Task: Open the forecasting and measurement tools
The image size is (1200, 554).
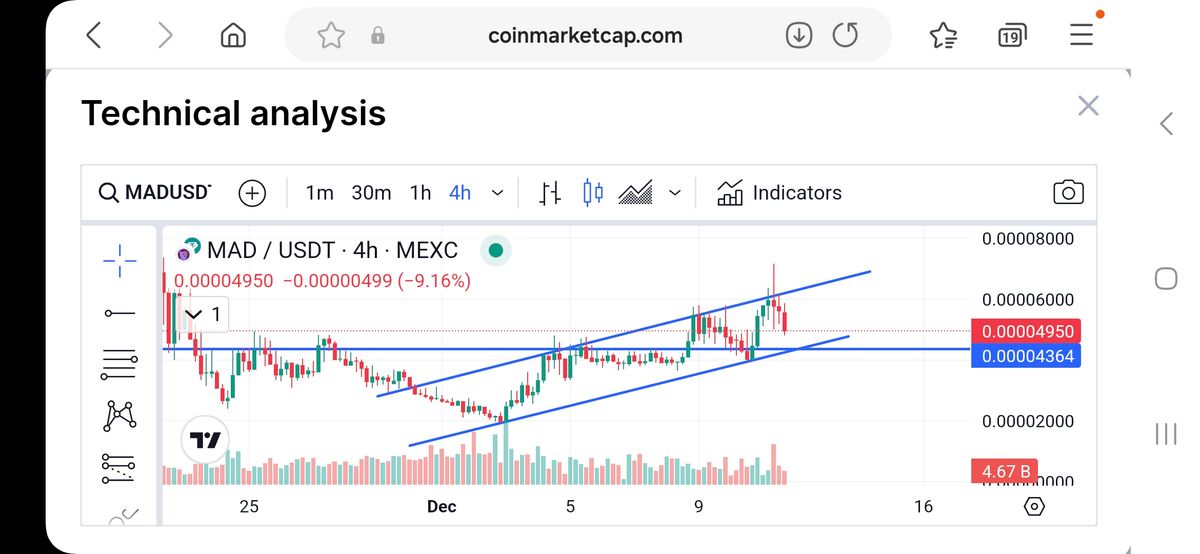Action: pos(120,467)
